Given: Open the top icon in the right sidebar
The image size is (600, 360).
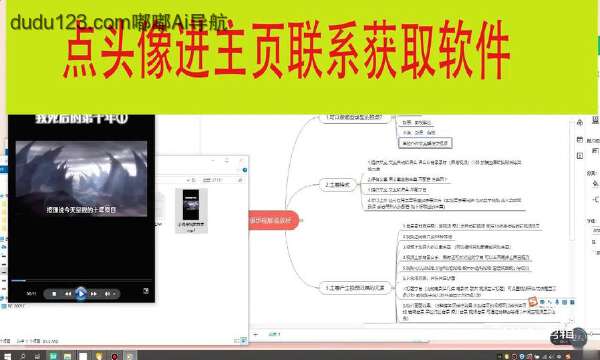Looking at the screenshot, I should 580,123.
